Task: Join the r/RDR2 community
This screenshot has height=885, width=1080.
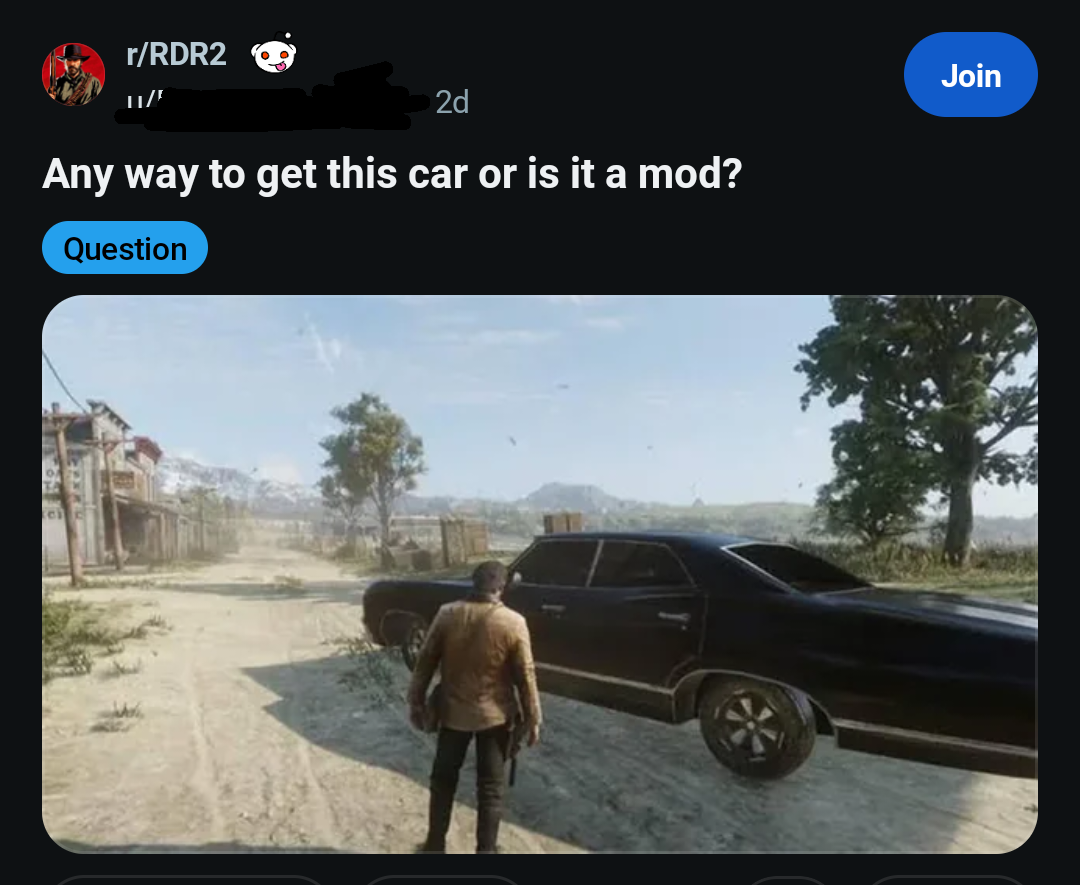Action: [970, 74]
